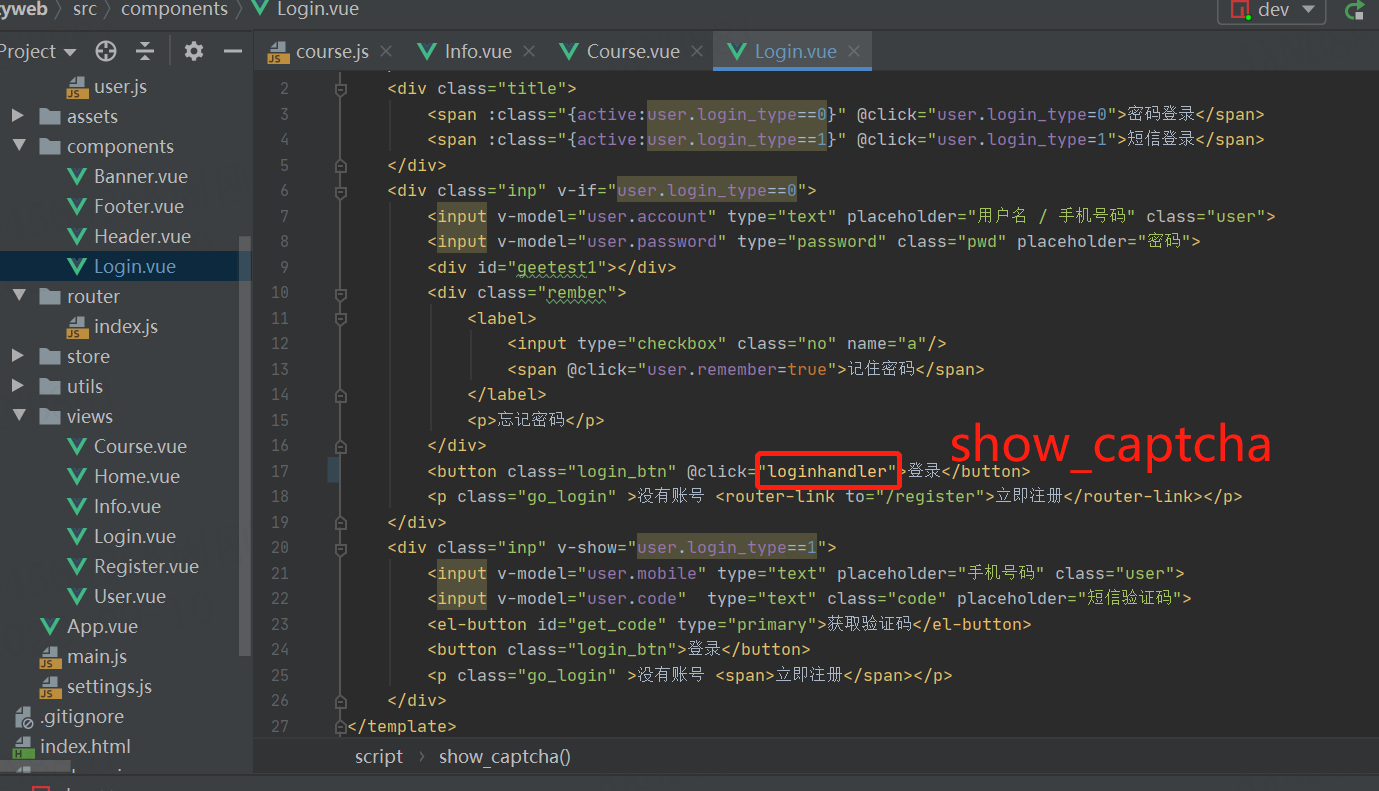This screenshot has height=791, width=1379.
Task: Expand the utils folder arrow
Action: [18, 387]
